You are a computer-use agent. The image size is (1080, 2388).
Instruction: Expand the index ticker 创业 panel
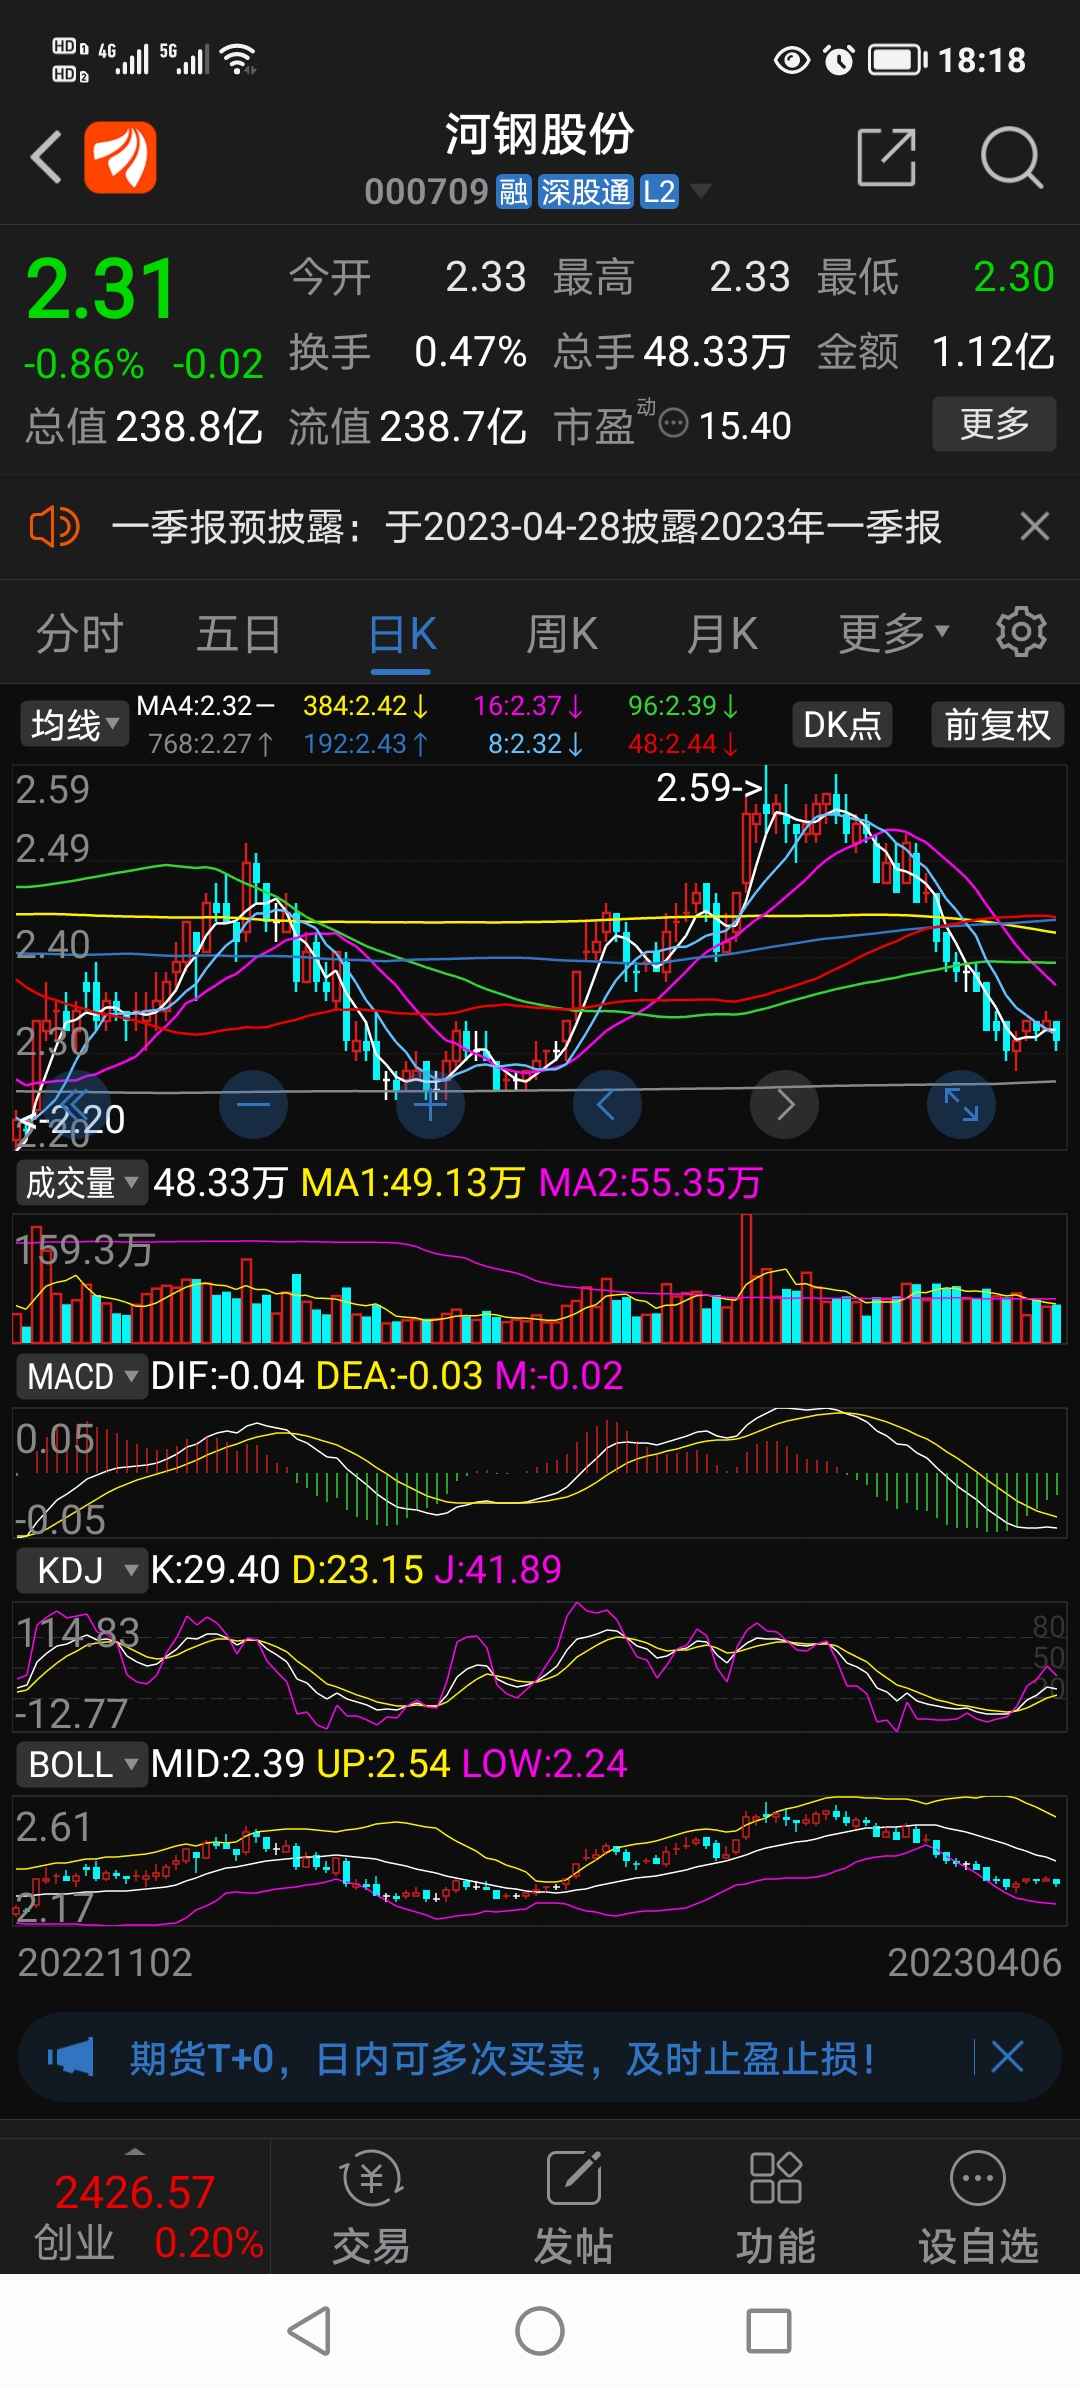[135, 2208]
